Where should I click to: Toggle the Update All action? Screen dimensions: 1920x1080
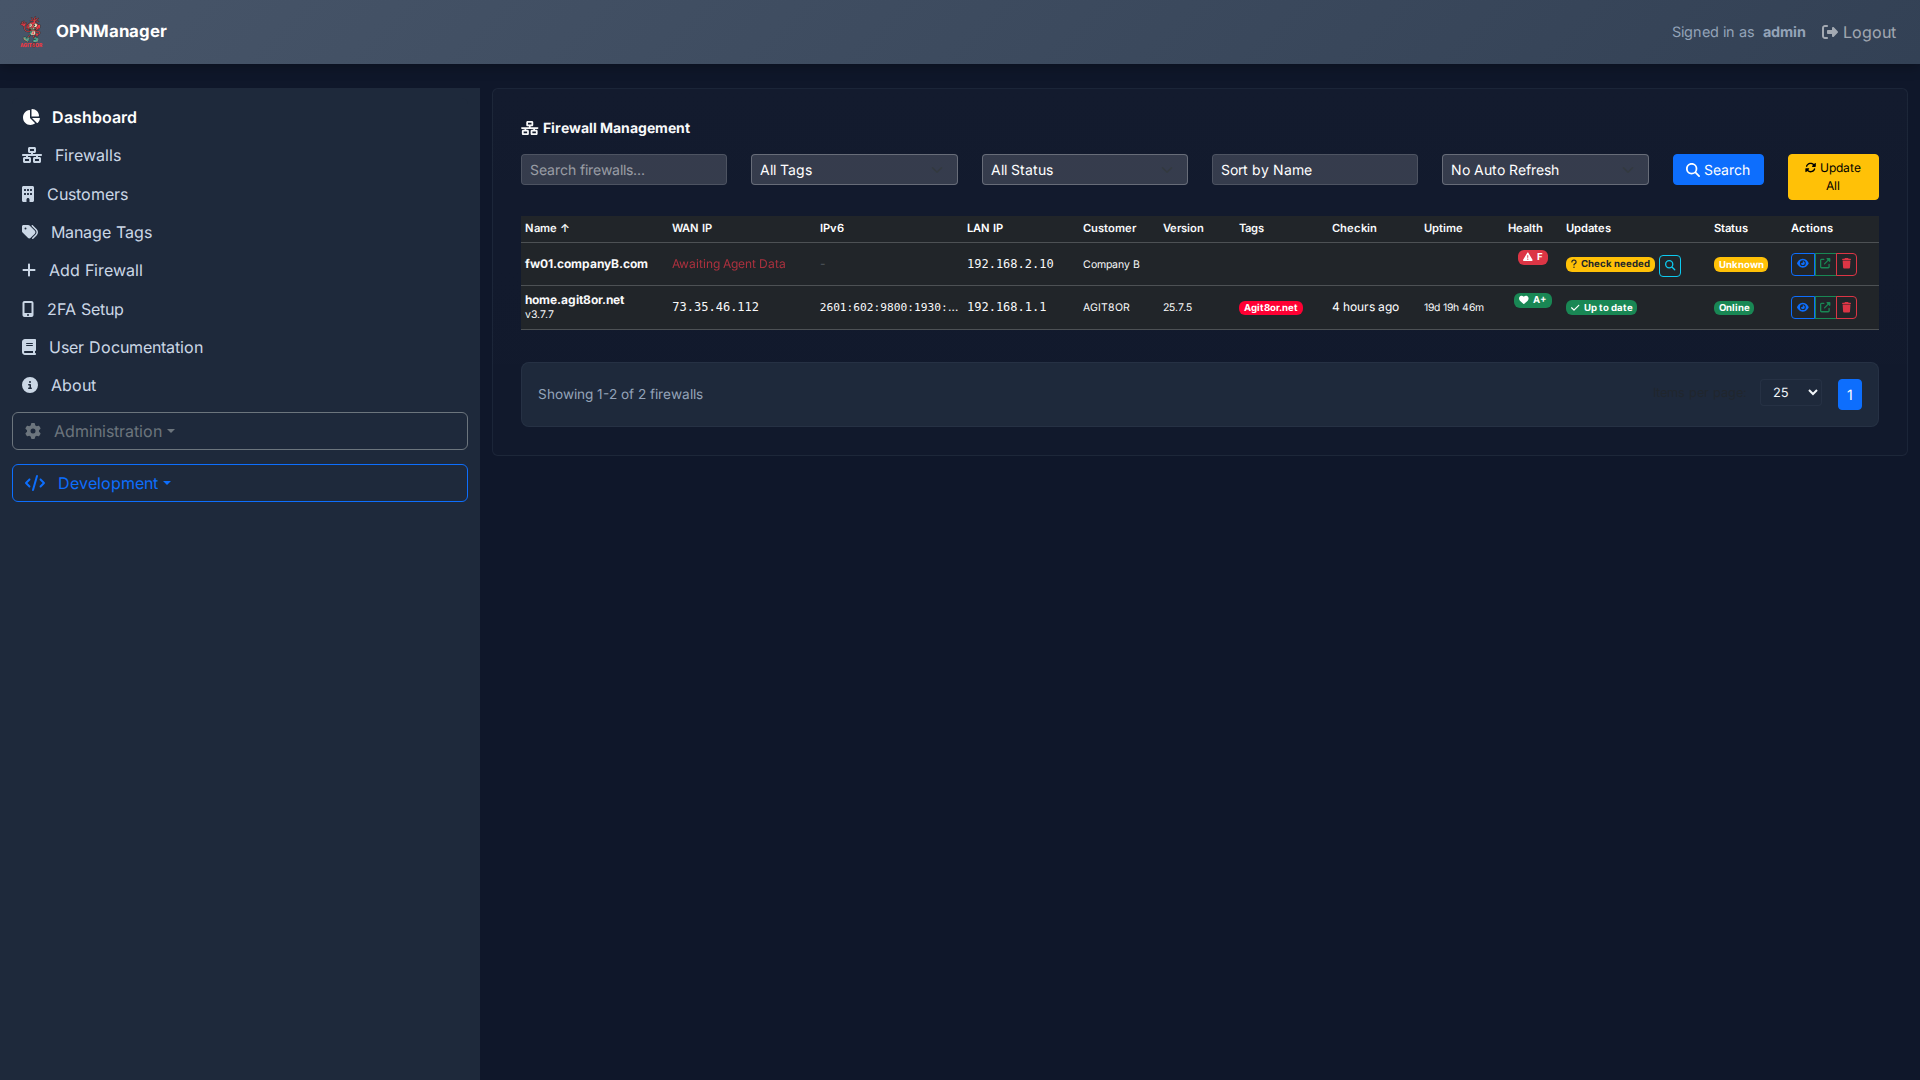tap(1832, 176)
